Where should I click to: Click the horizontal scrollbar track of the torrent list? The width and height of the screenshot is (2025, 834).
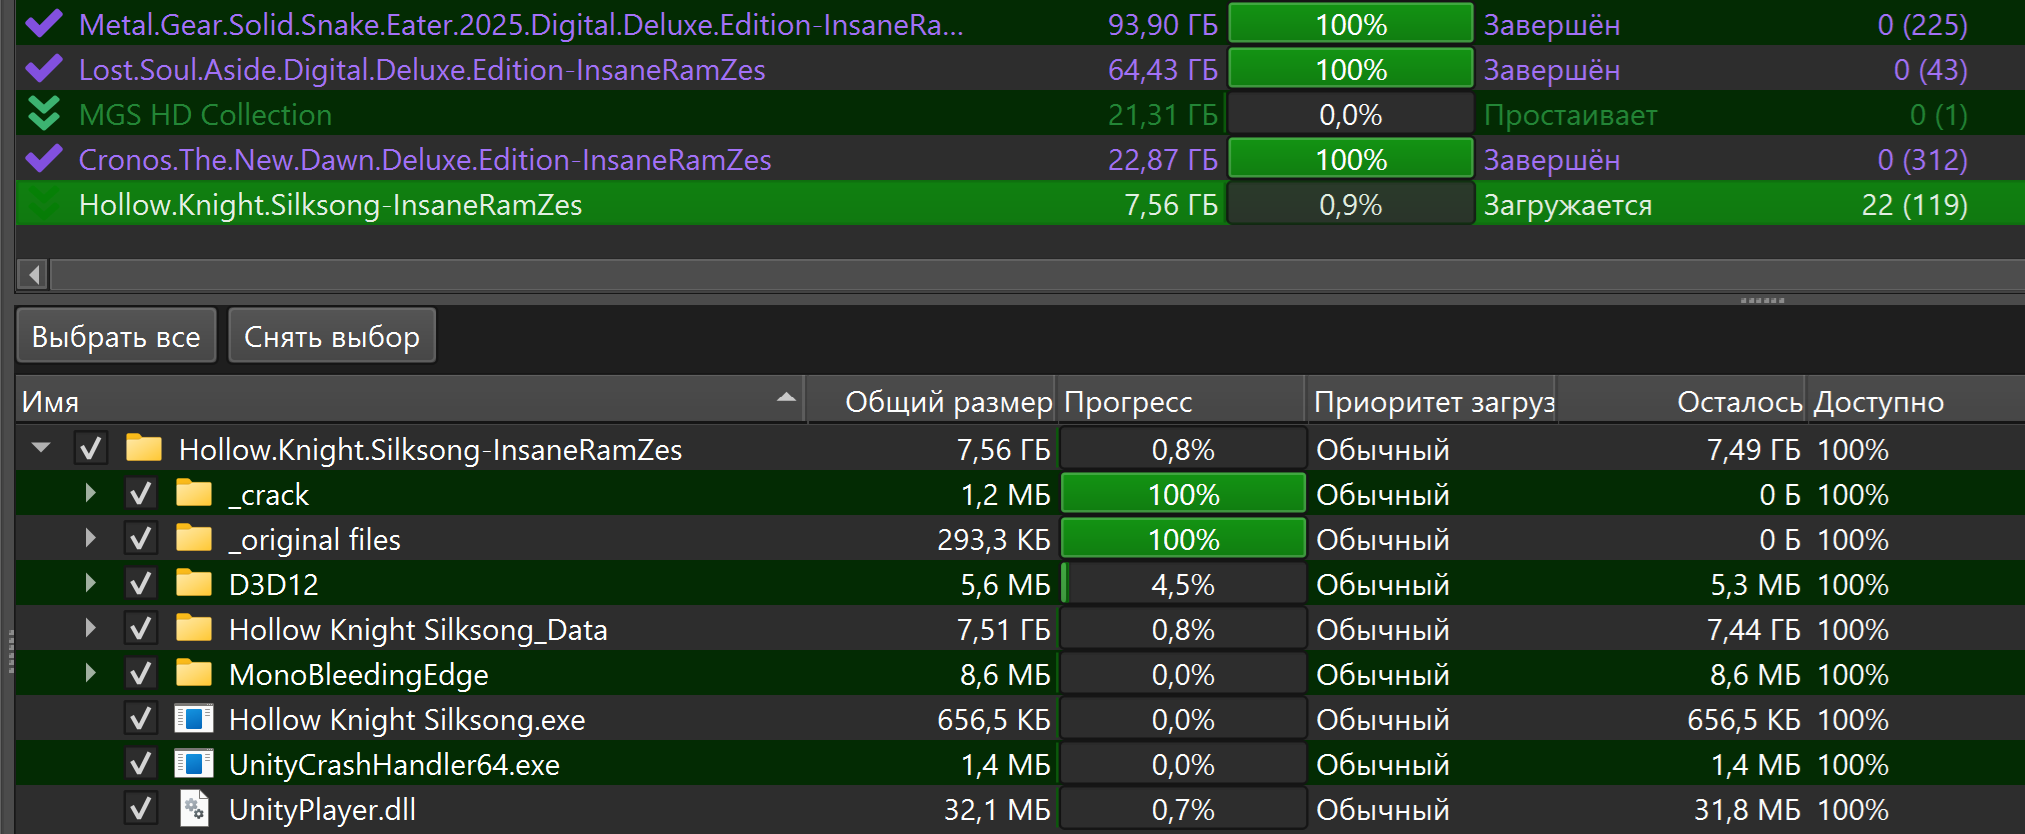(1038, 274)
